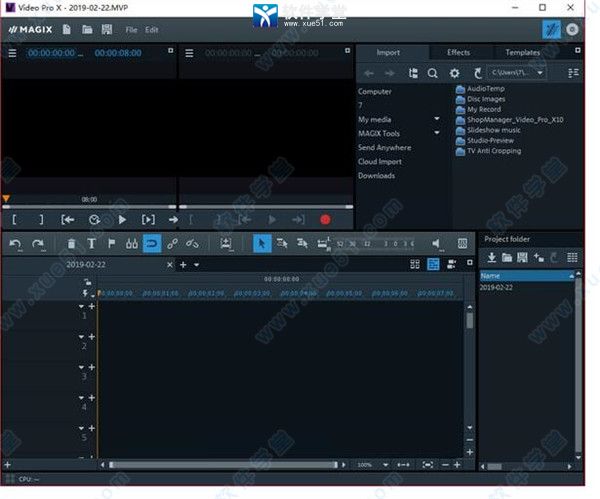Open the media pool gear options
Screen dimensions: 600x499
[x=454, y=73]
